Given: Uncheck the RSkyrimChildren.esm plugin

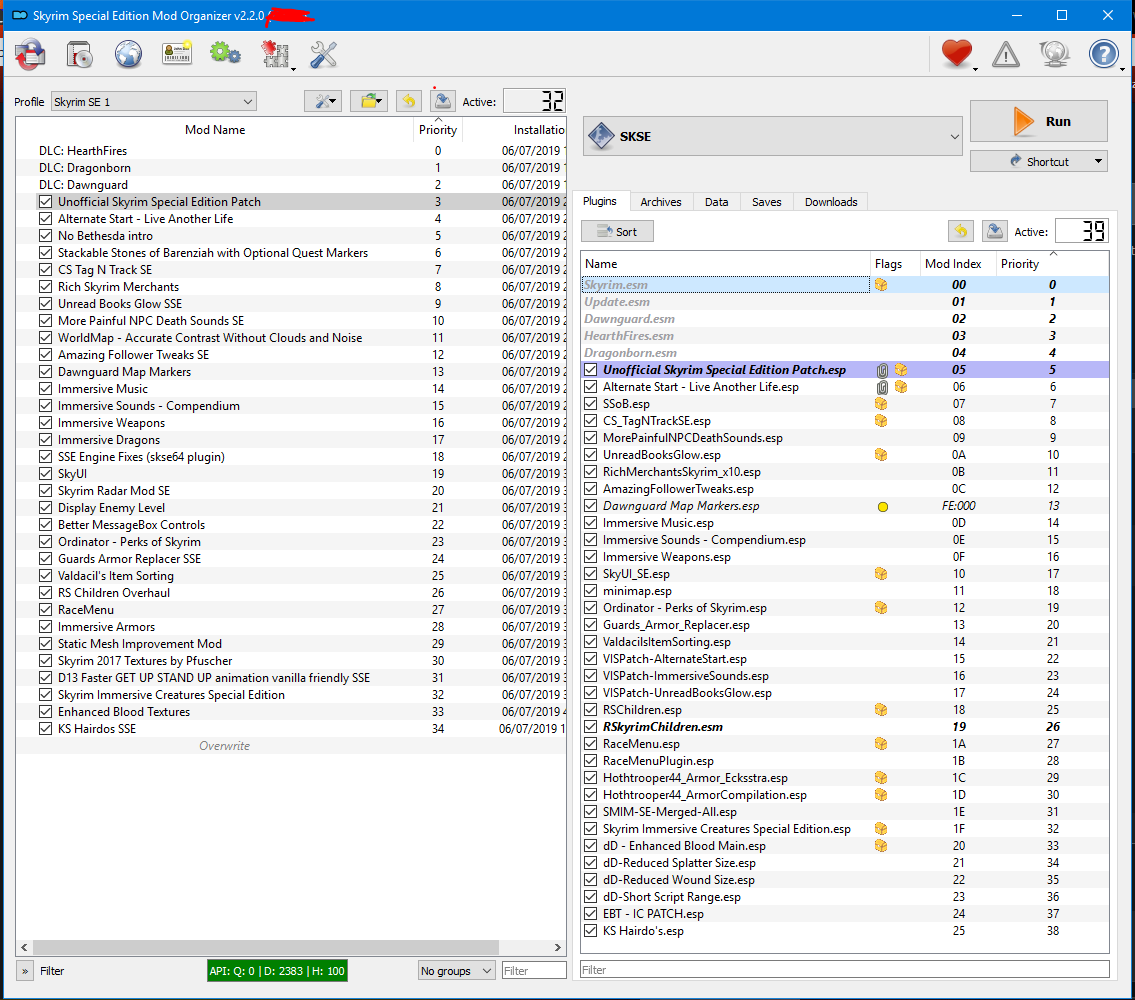Looking at the screenshot, I should [591, 726].
